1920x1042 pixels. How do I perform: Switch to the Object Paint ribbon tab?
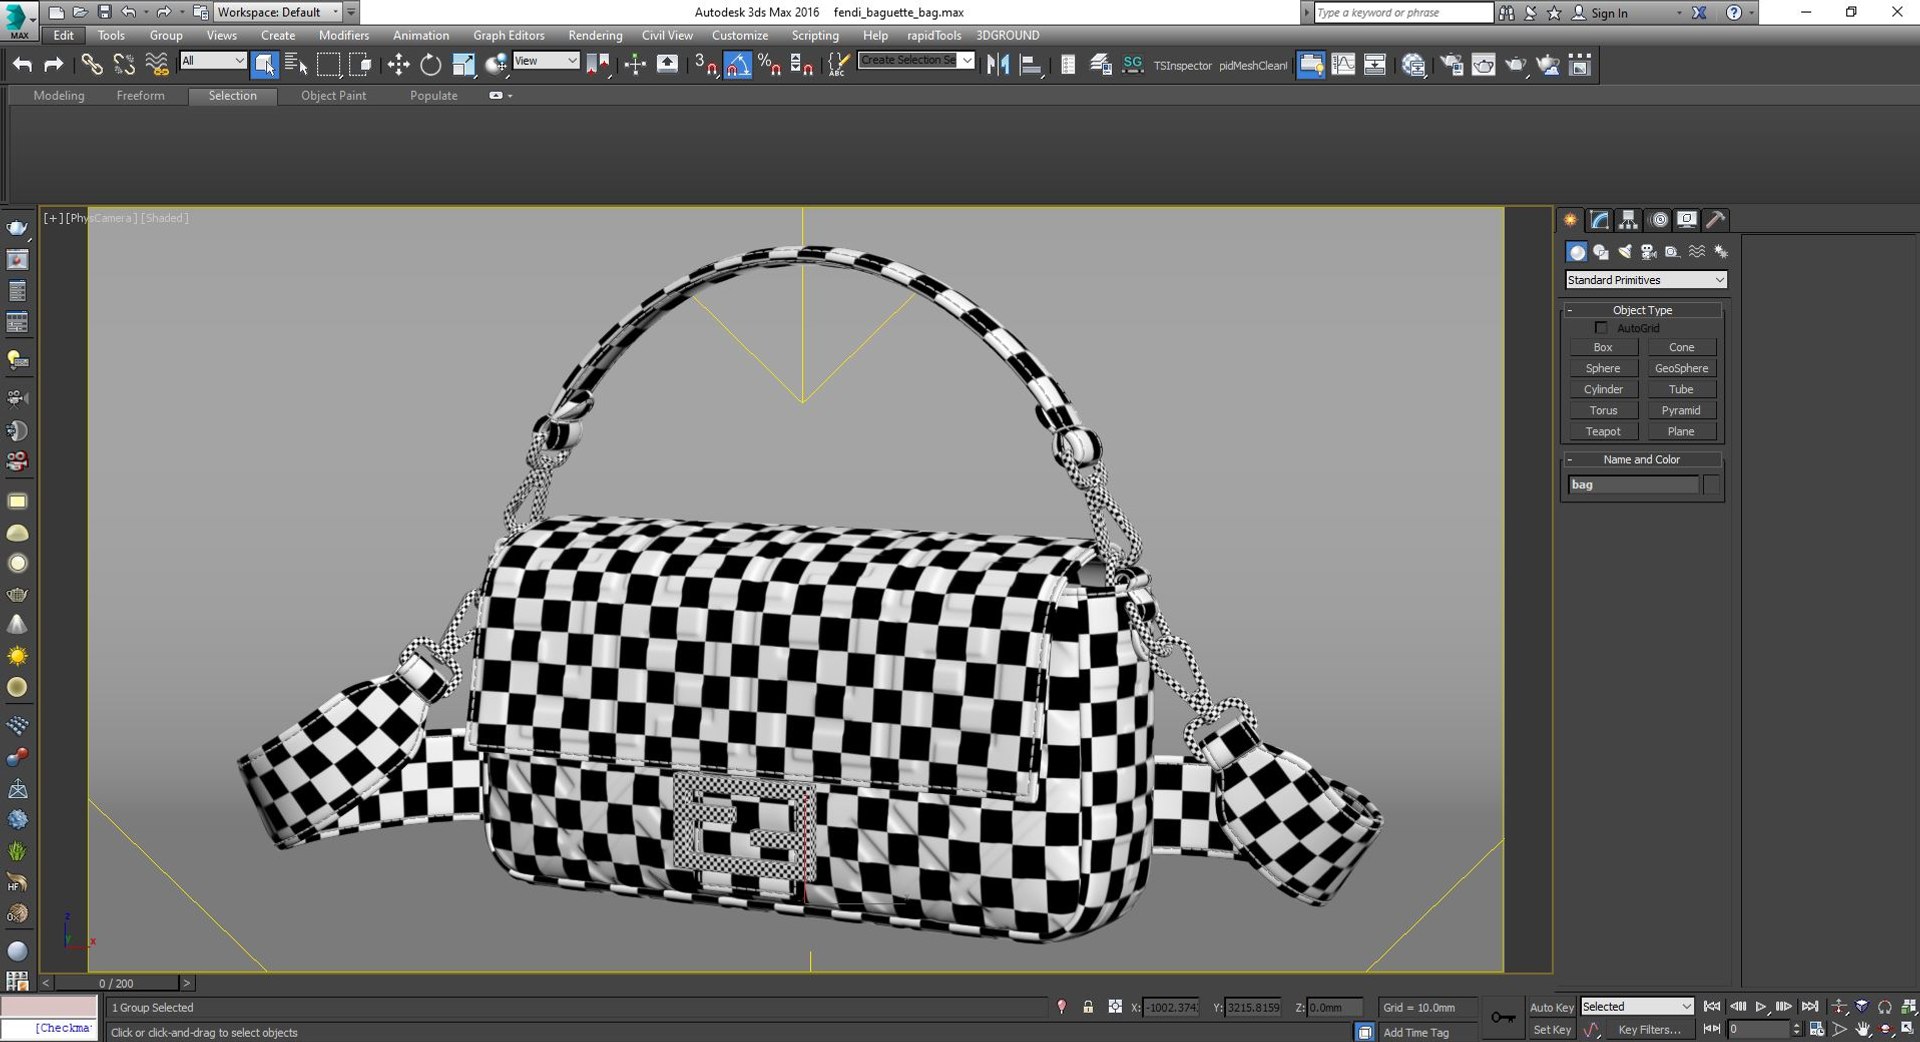click(334, 96)
